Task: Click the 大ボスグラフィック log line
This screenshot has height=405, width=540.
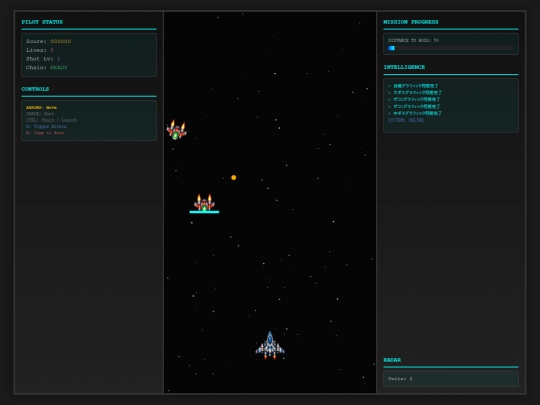Action: point(415,93)
